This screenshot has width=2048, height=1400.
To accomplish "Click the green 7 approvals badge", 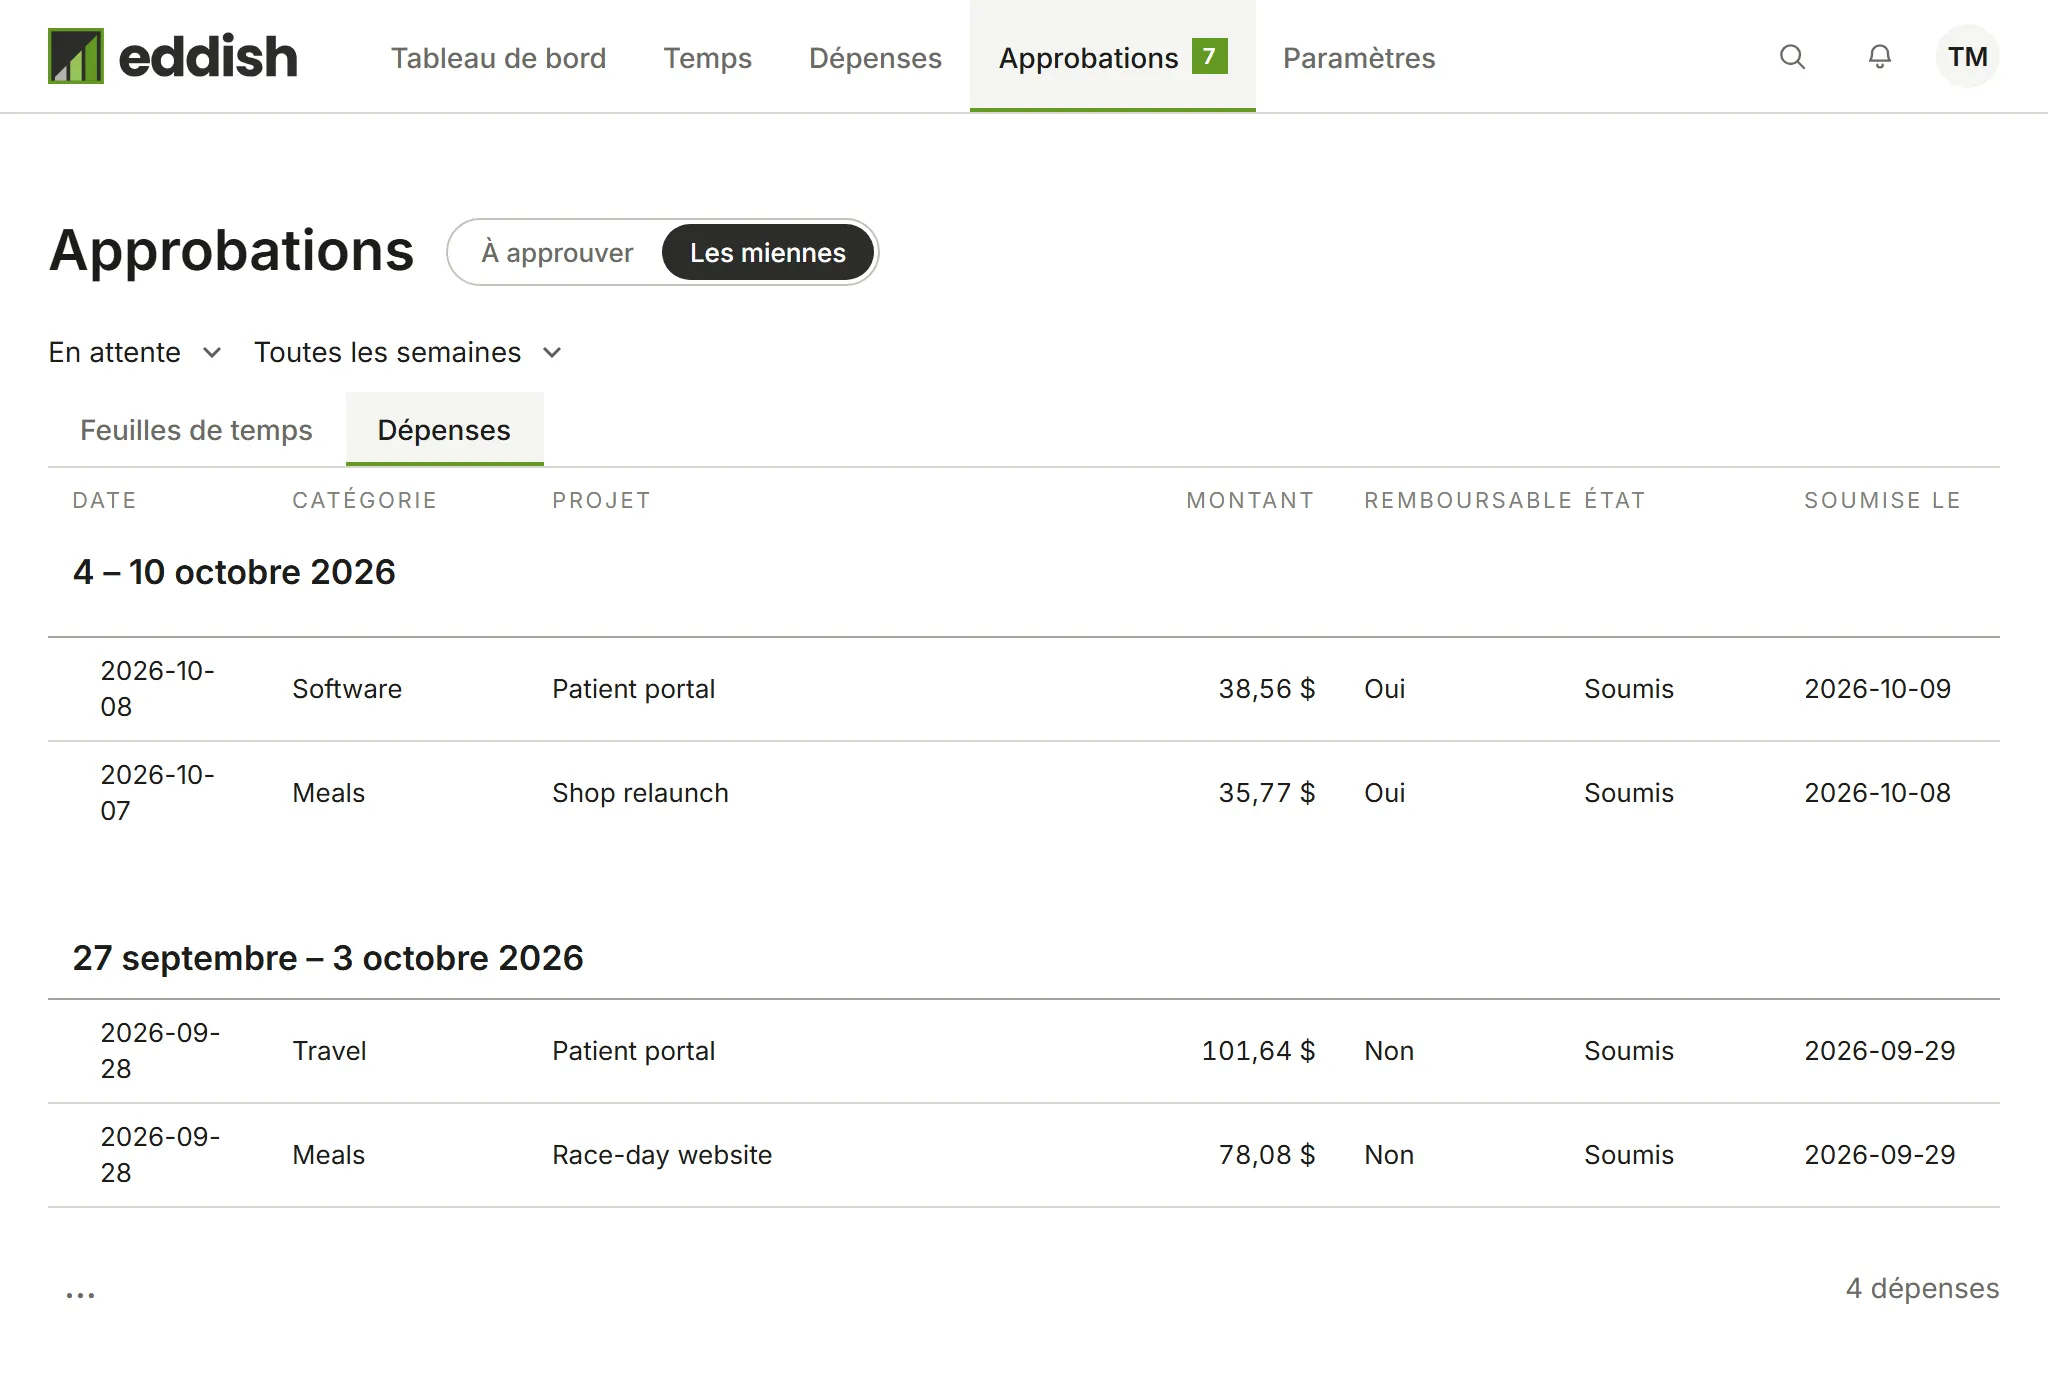I will (x=1209, y=56).
